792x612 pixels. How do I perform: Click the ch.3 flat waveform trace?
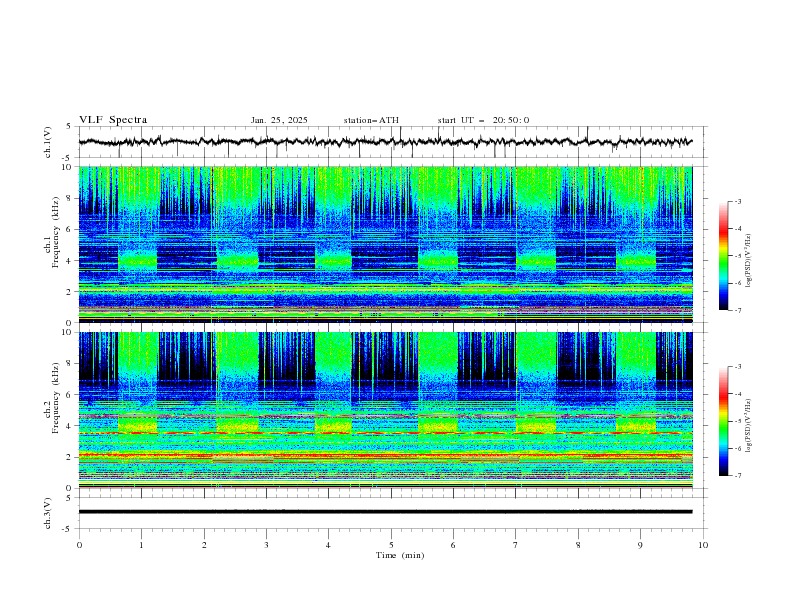click(x=385, y=512)
